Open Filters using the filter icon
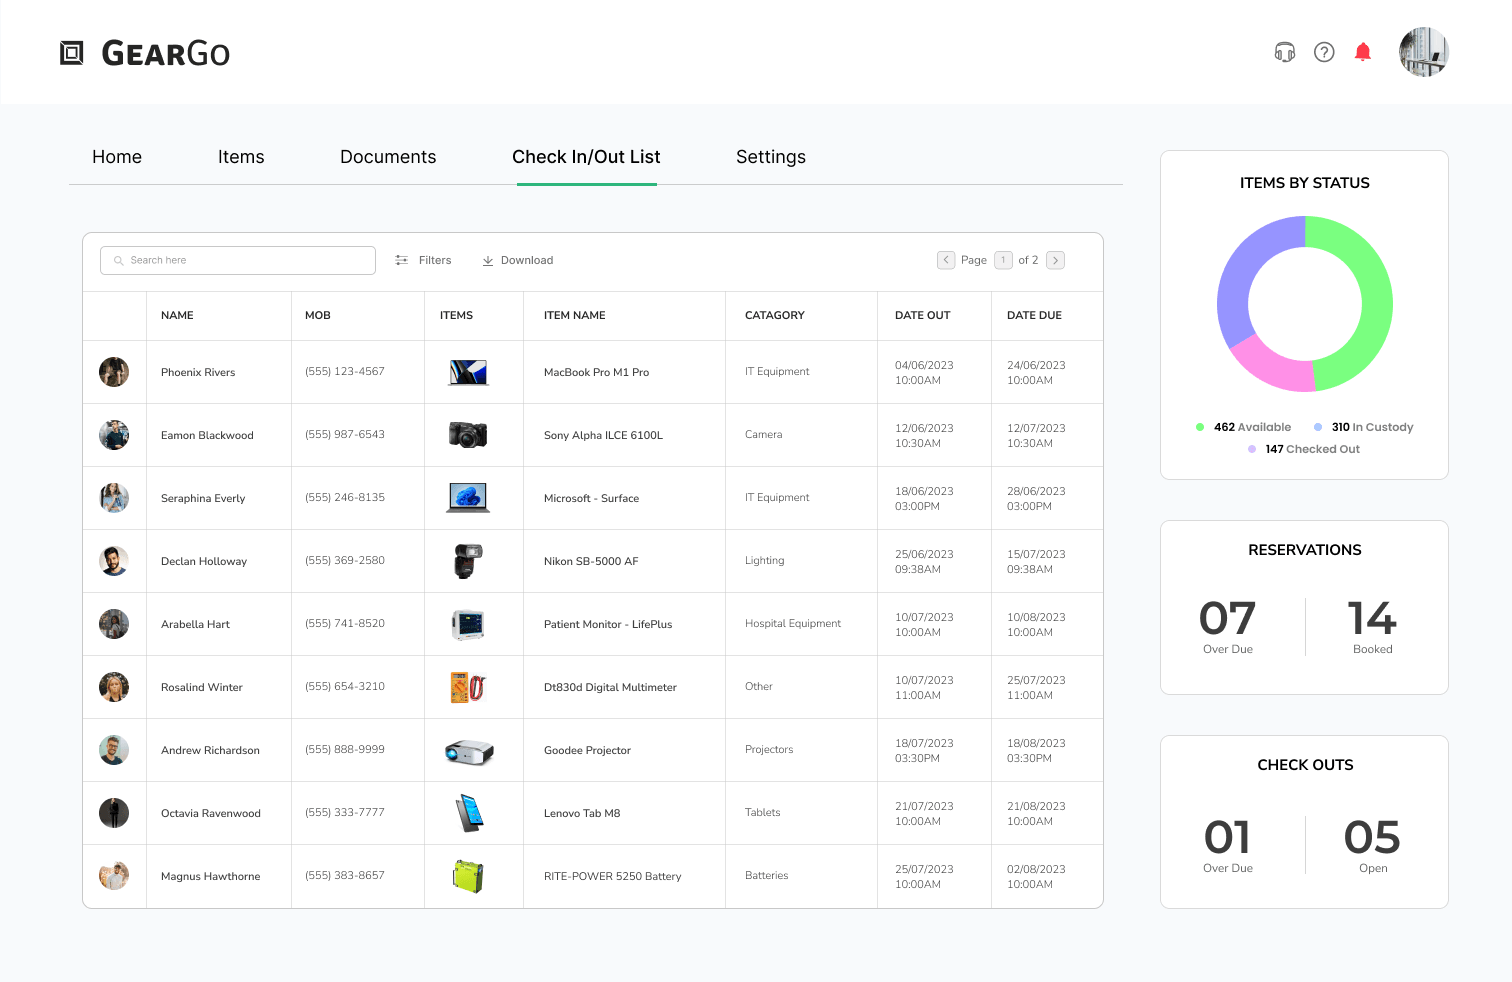 click(400, 260)
